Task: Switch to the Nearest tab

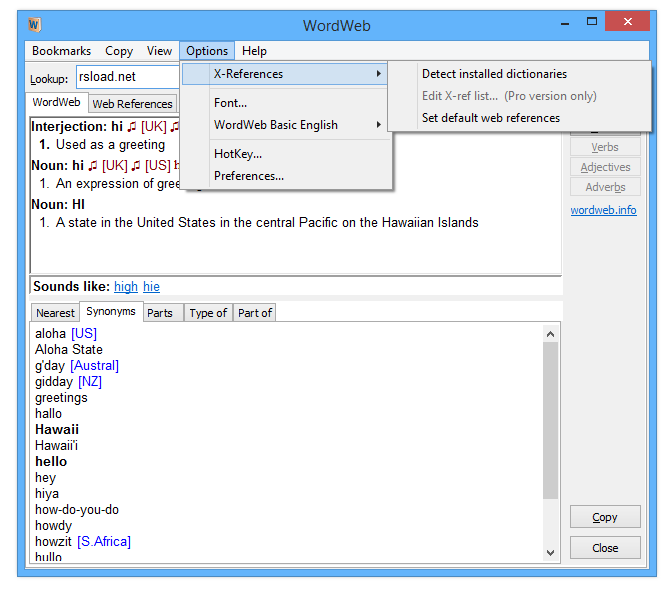Action: click(x=55, y=313)
